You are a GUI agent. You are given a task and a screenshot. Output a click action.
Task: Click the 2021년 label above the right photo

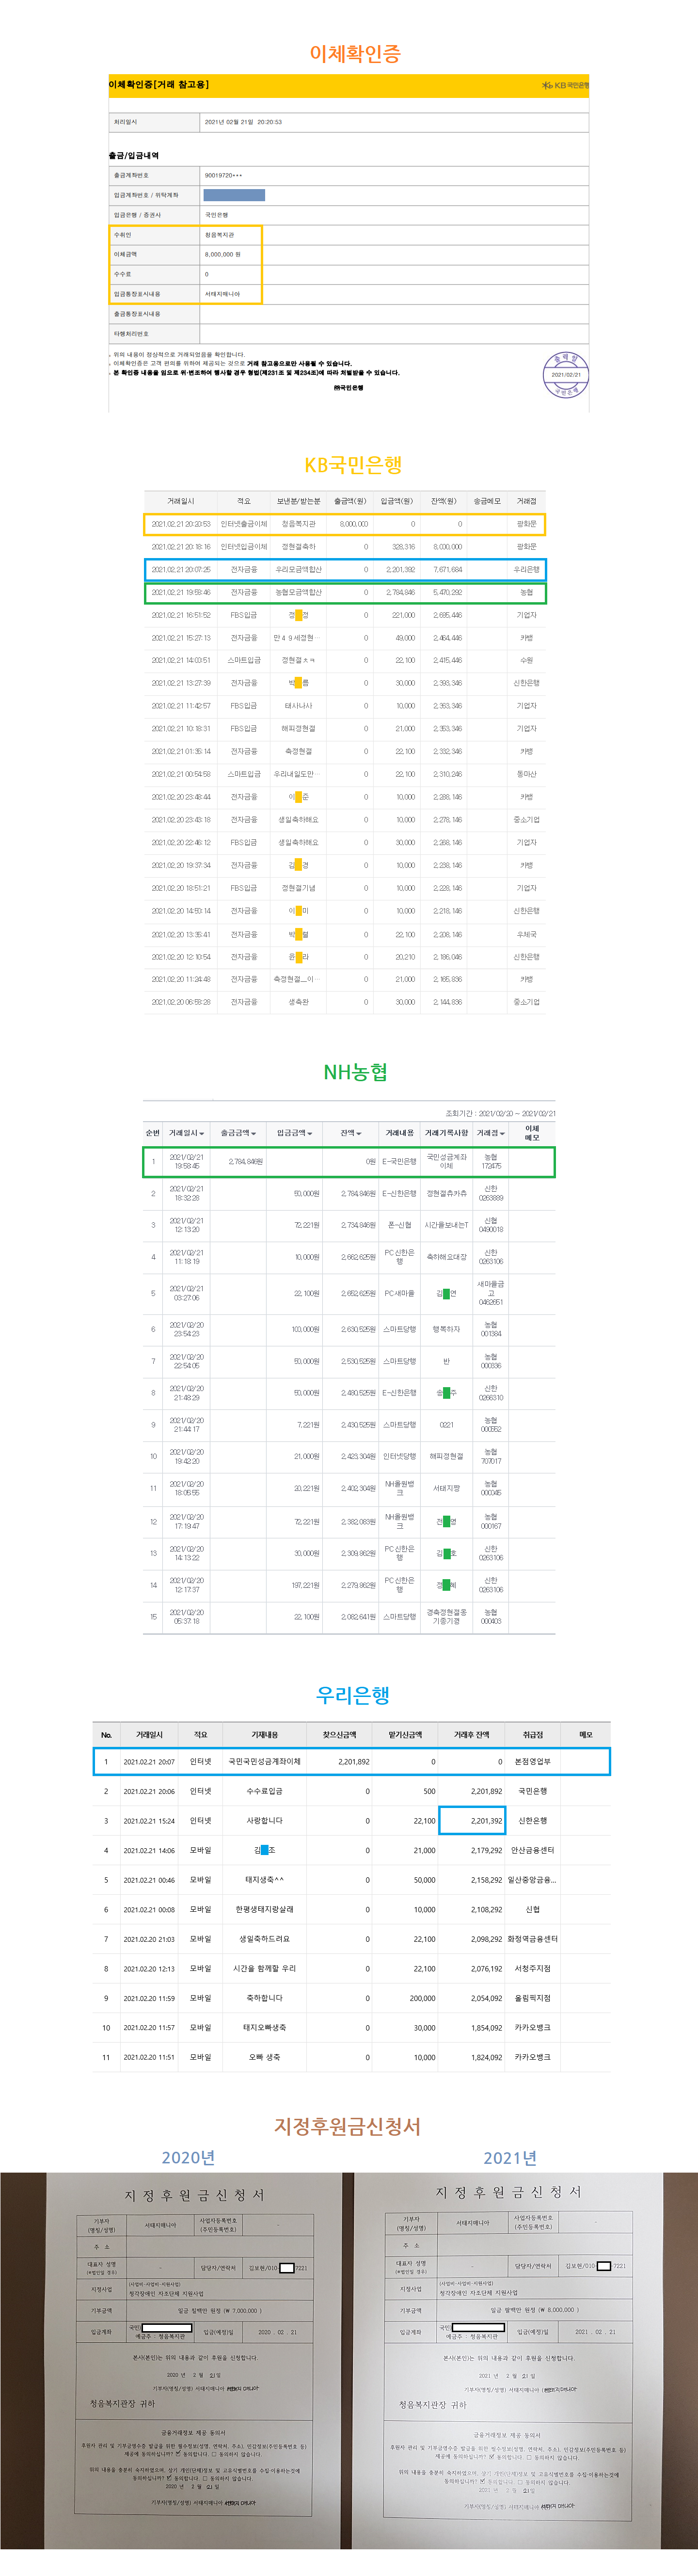coord(510,2157)
